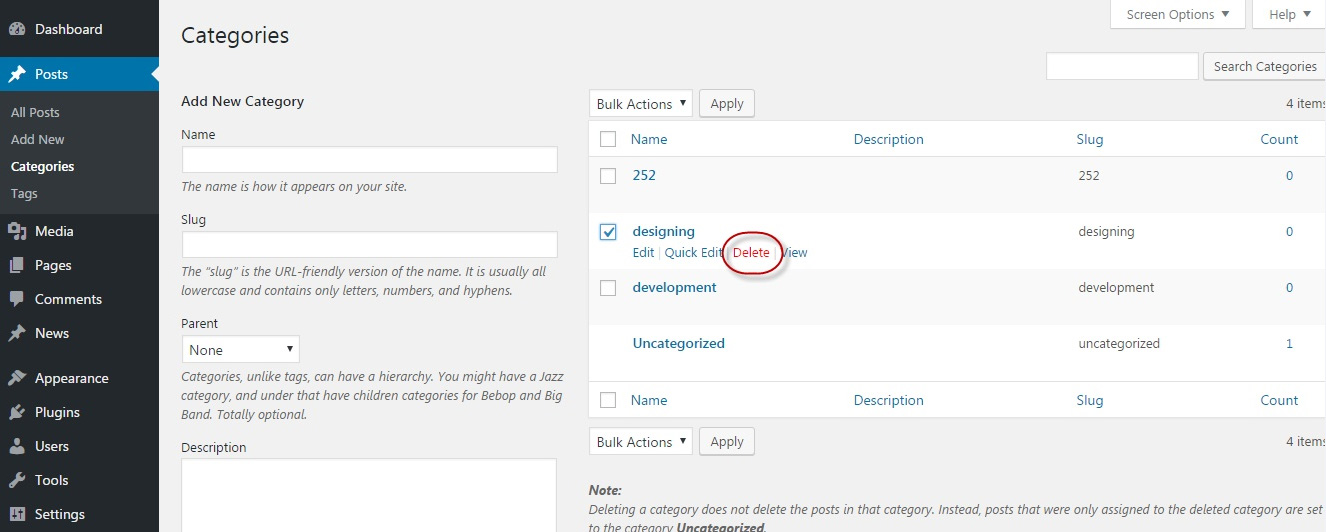Expand the Screen Options panel
This screenshot has width=1326, height=532.
tap(1178, 14)
